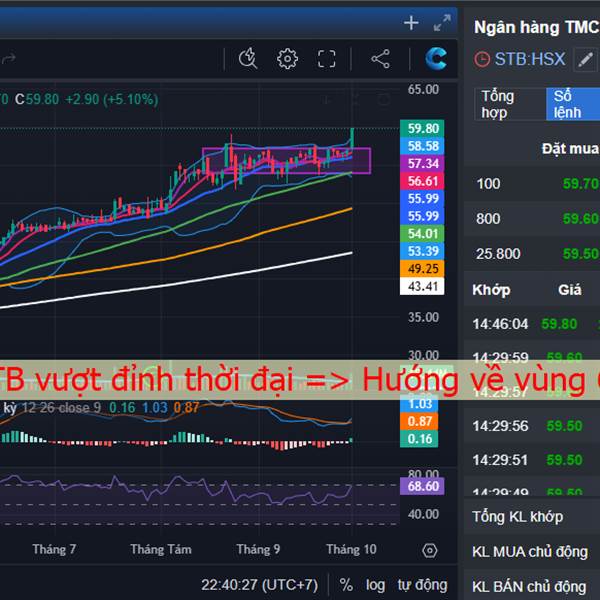Click the KL BÁN chủ động row
Screen dimensions: 600x600
point(532,587)
